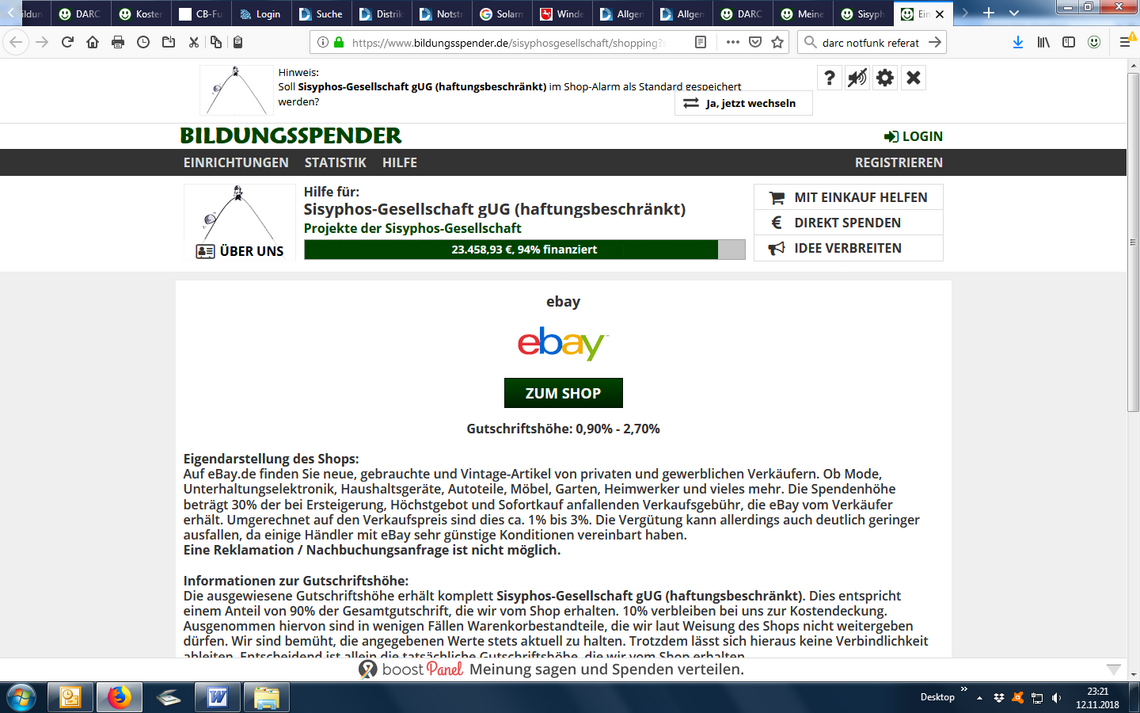Click DIREKT SPENDEN button
The height and width of the screenshot is (713, 1140).
pyautogui.click(x=848, y=223)
